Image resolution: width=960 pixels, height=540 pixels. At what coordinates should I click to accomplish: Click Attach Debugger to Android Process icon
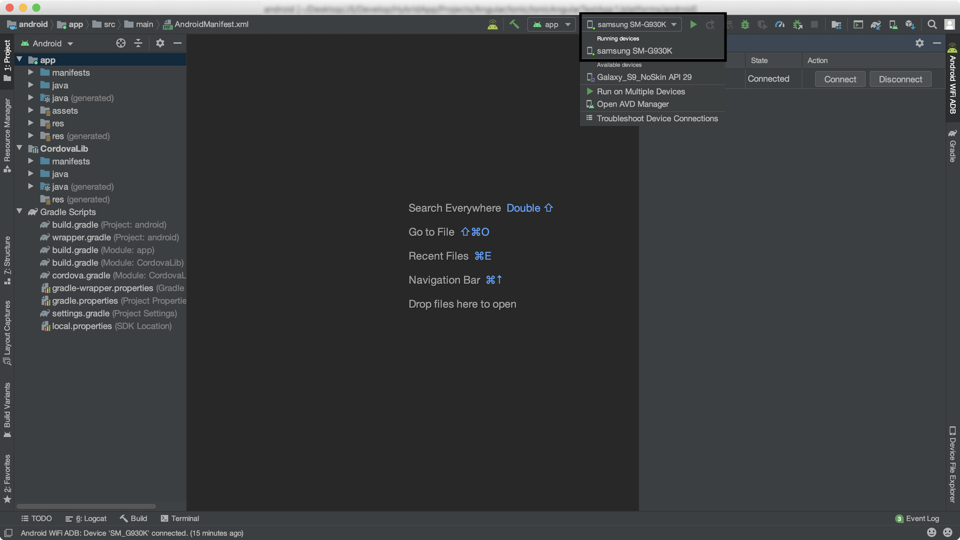pyautogui.click(x=797, y=24)
